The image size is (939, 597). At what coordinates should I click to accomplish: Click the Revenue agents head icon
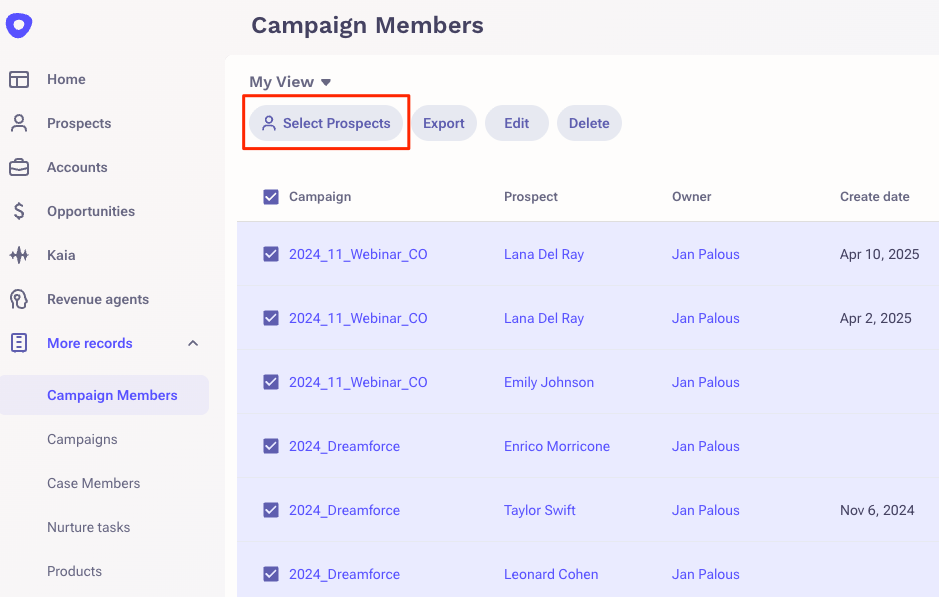click(x=19, y=300)
